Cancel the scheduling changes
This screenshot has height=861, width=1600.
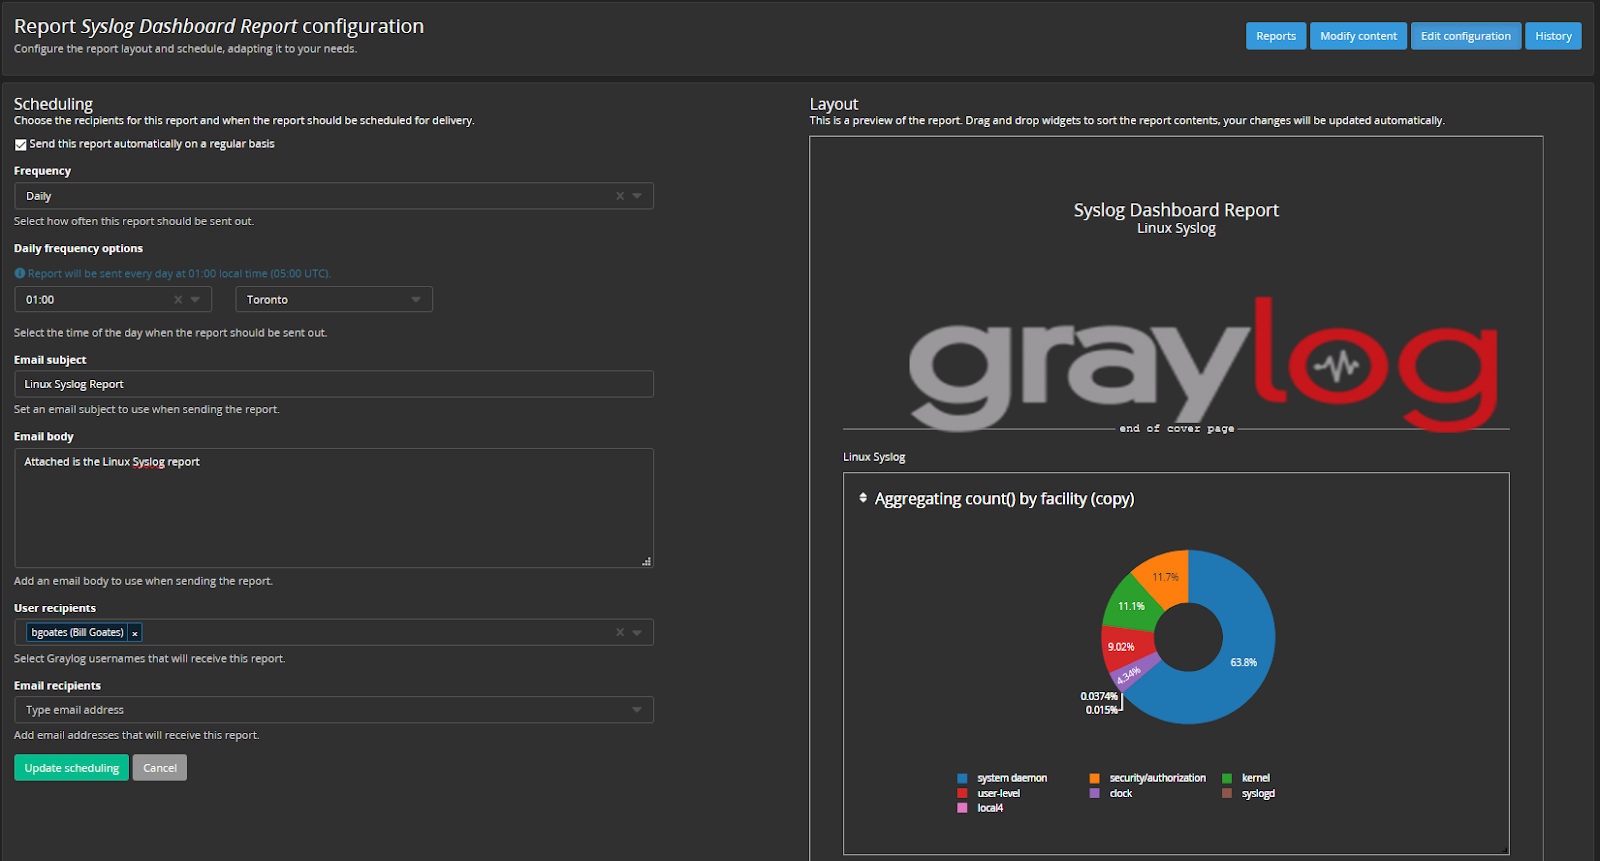[x=160, y=768]
